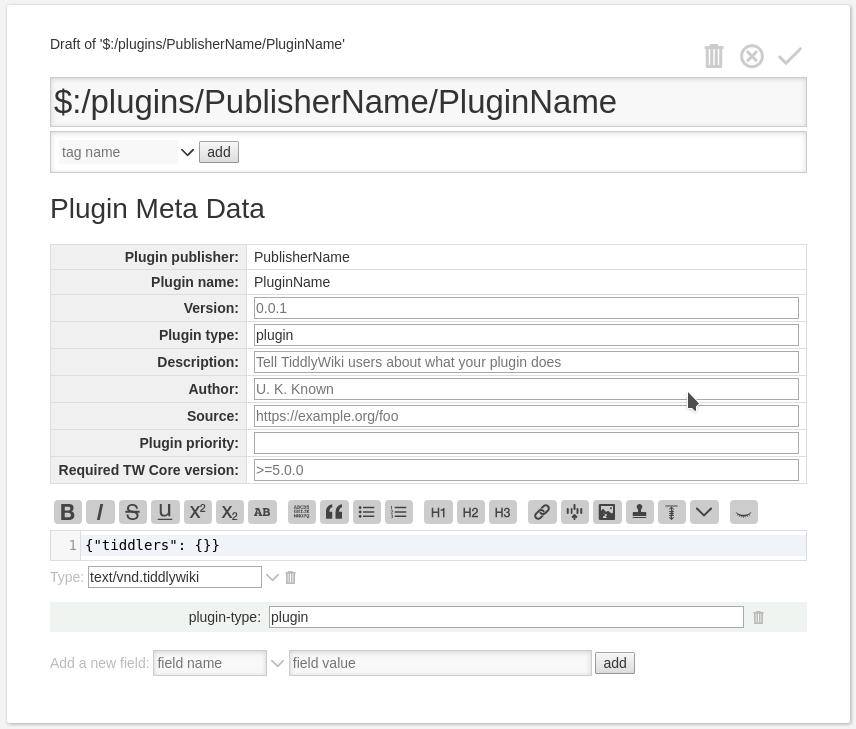
Task: Click the new field value input
Action: [x=440, y=663]
